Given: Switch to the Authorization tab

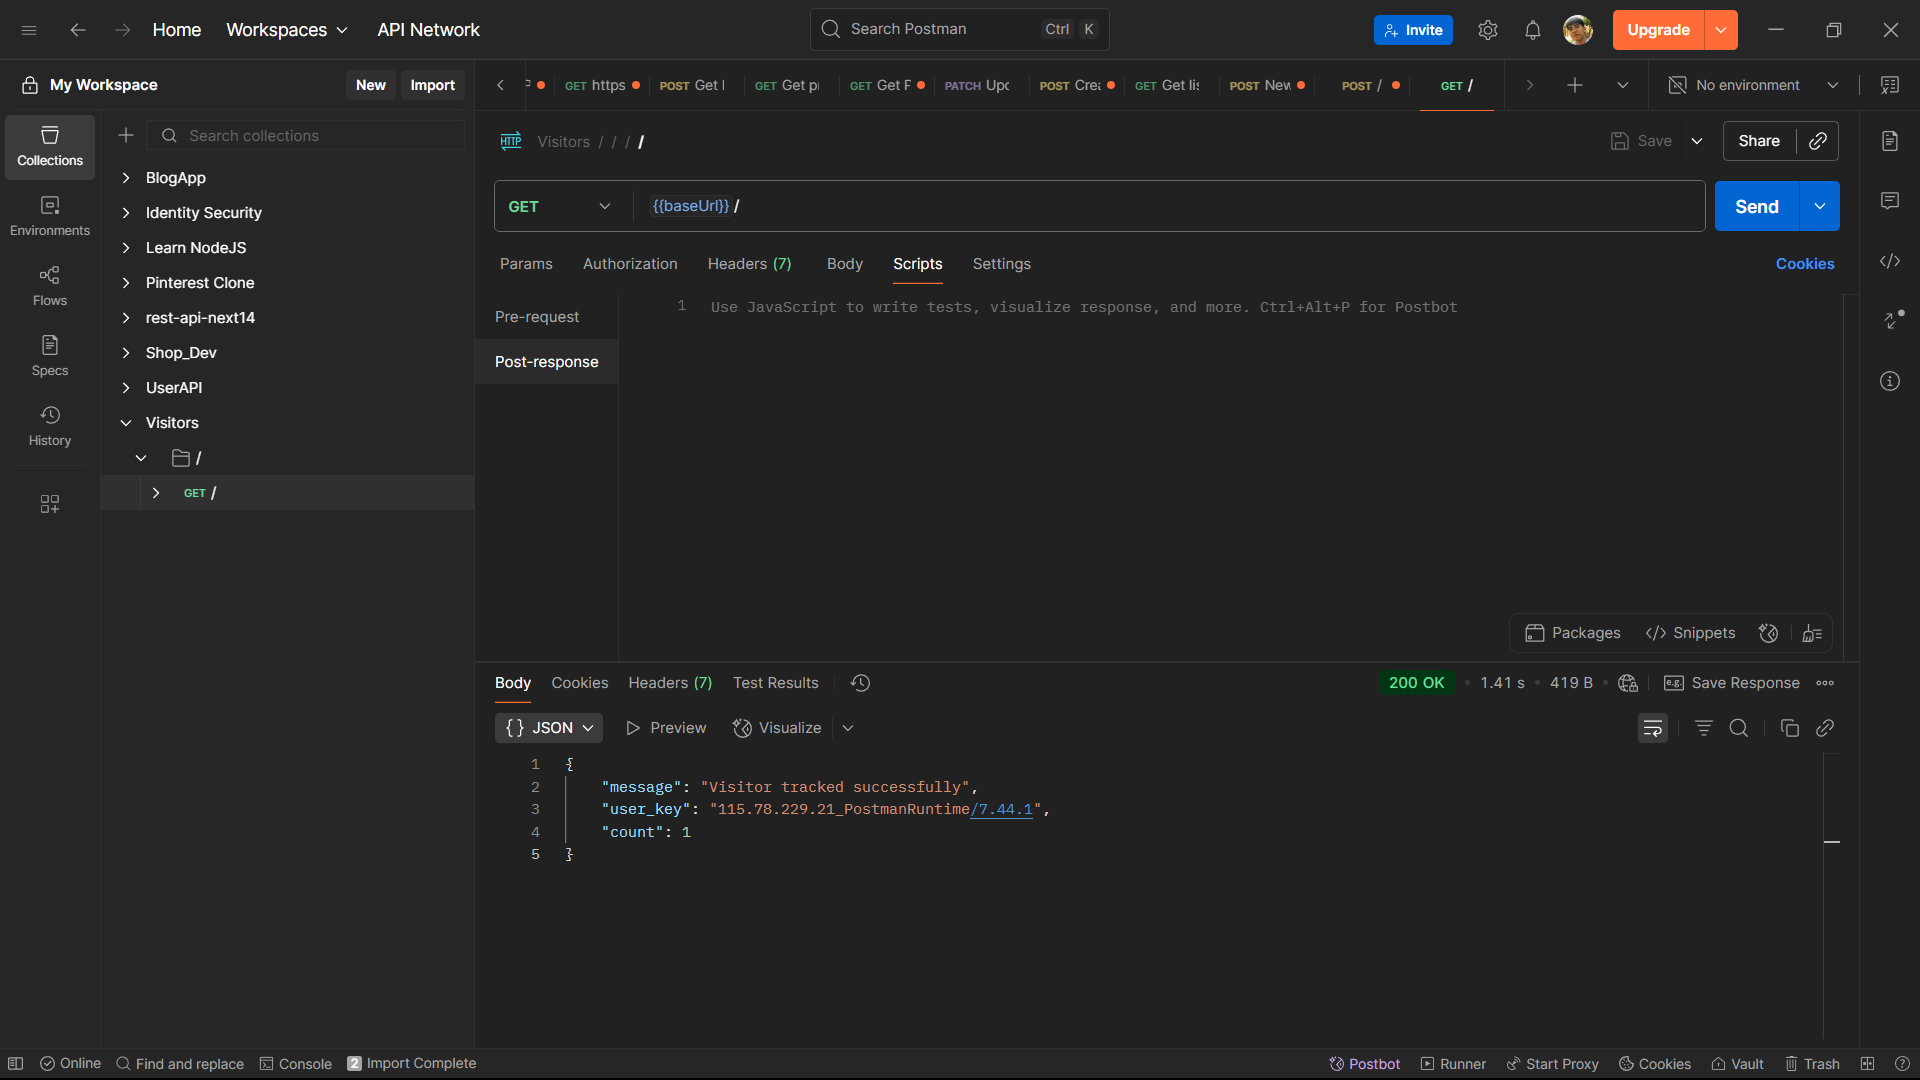Looking at the screenshot, I should pos(630,264).
